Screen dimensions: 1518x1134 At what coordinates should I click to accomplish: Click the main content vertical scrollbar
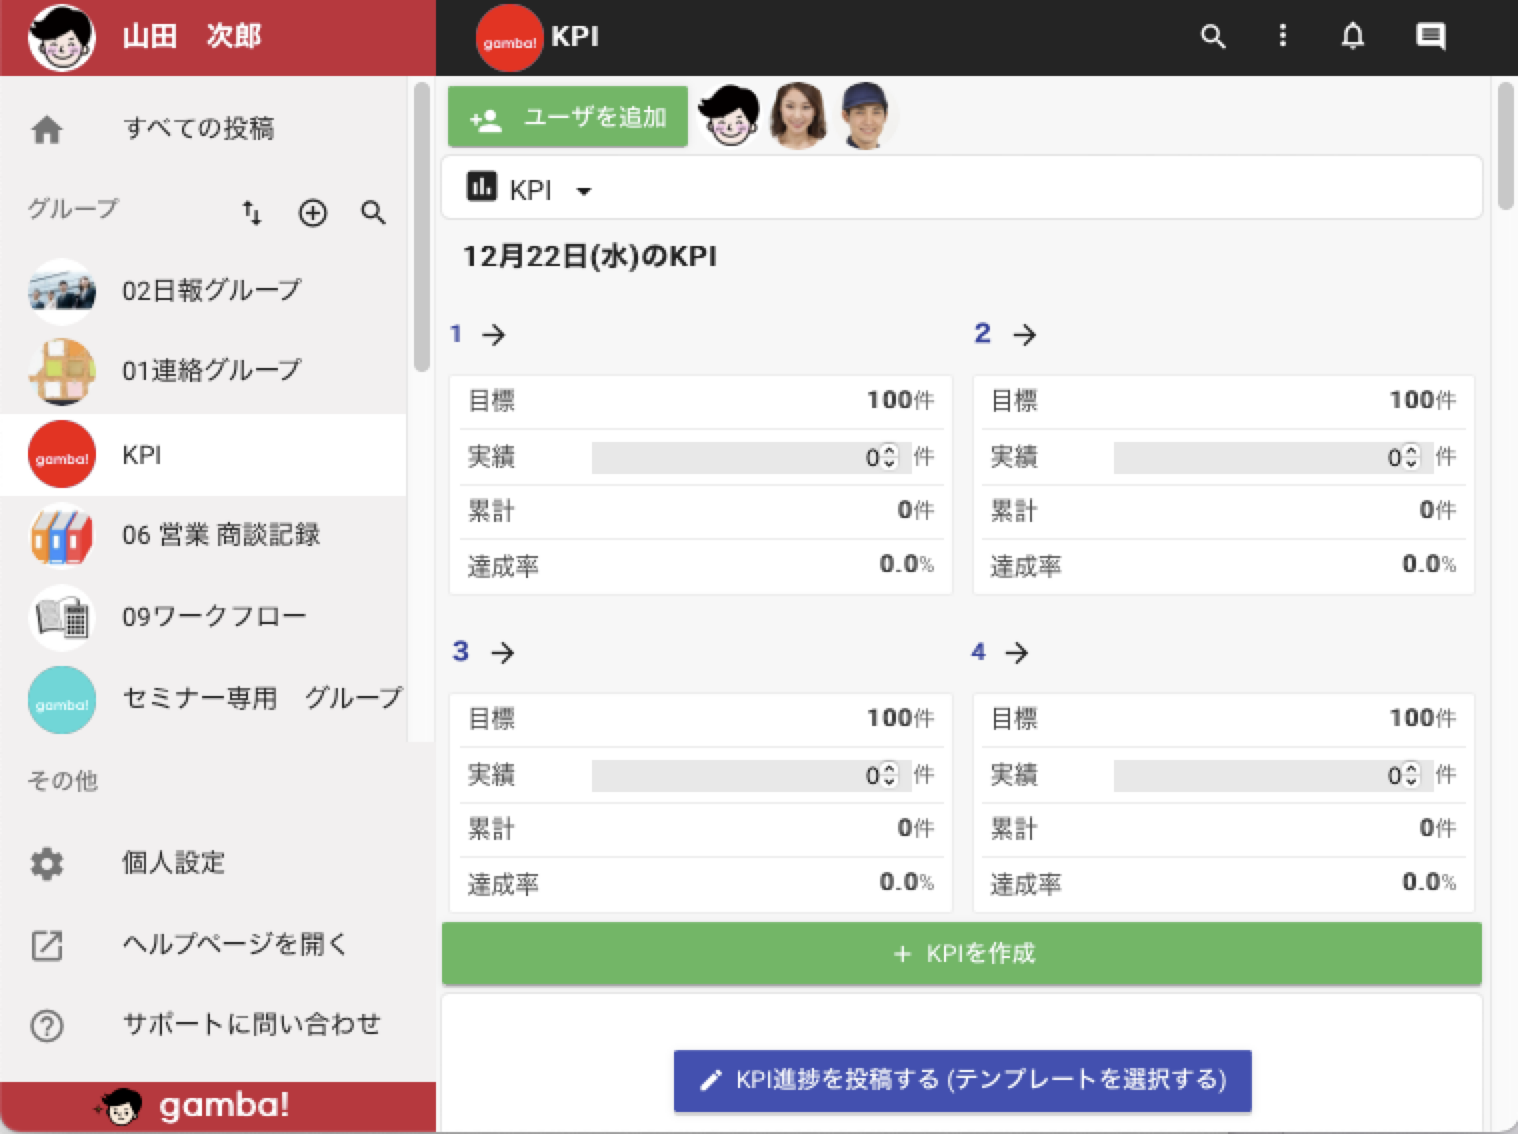coord(1506,148)
